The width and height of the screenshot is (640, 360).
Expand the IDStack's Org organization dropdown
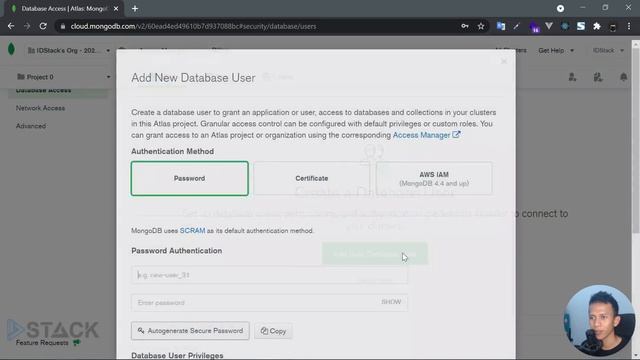[69, 51]
